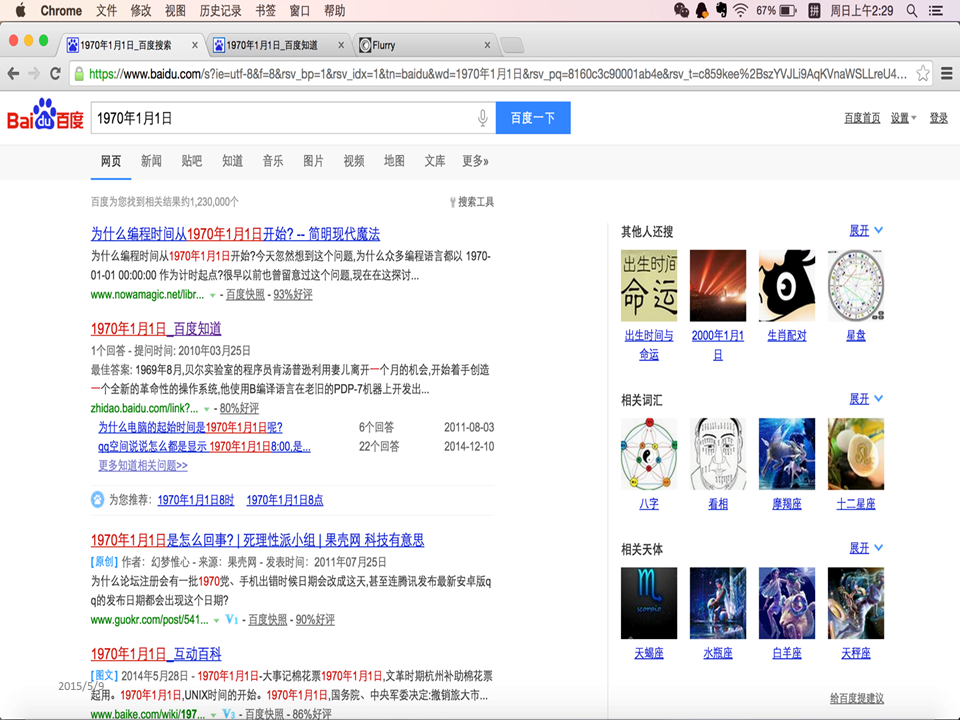Open dropdown arrow next to guokr.com URL
Viewport: 960px width, 720px height.
click(216, 621)
